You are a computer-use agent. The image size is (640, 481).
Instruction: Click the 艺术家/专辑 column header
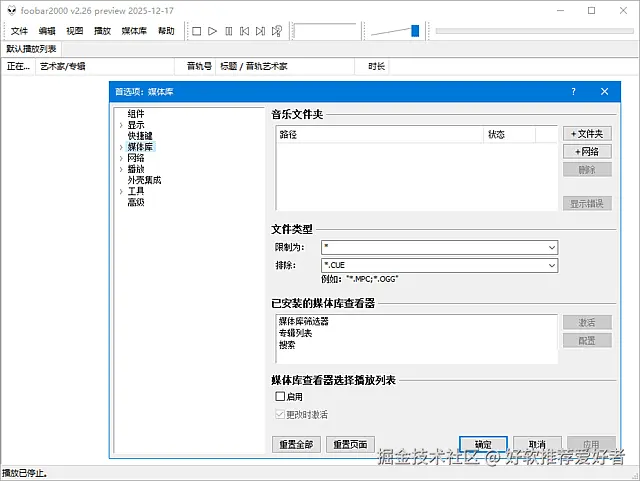105,66
